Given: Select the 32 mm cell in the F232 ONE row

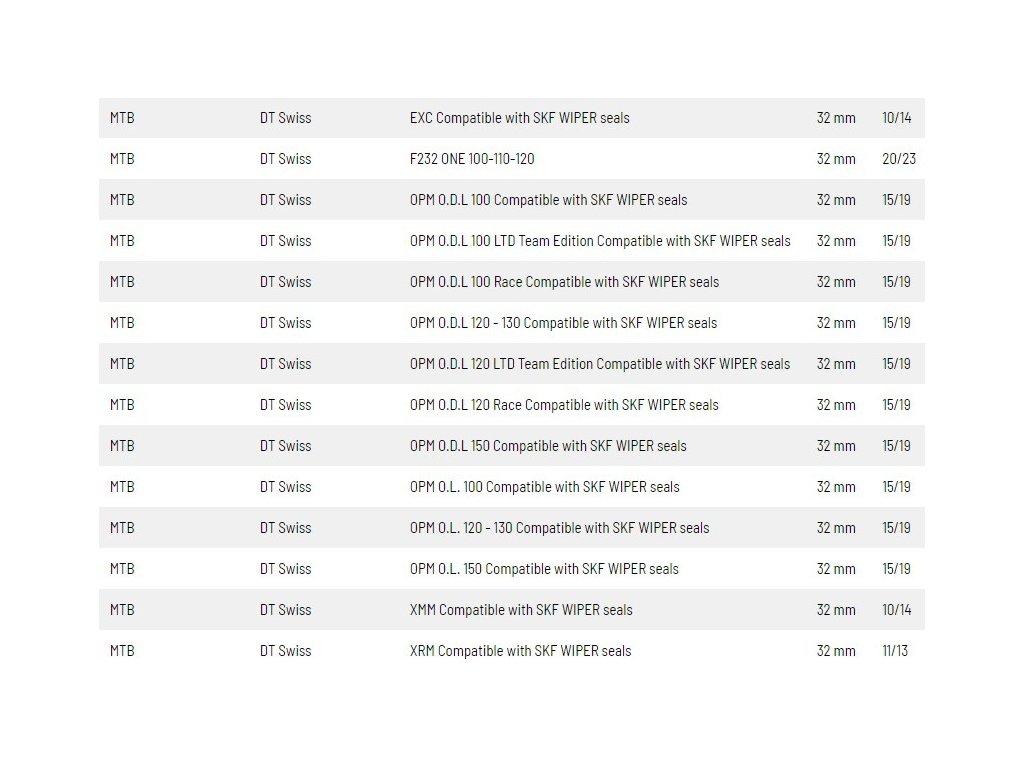Looking at the screenshot, I should point(836,159).
